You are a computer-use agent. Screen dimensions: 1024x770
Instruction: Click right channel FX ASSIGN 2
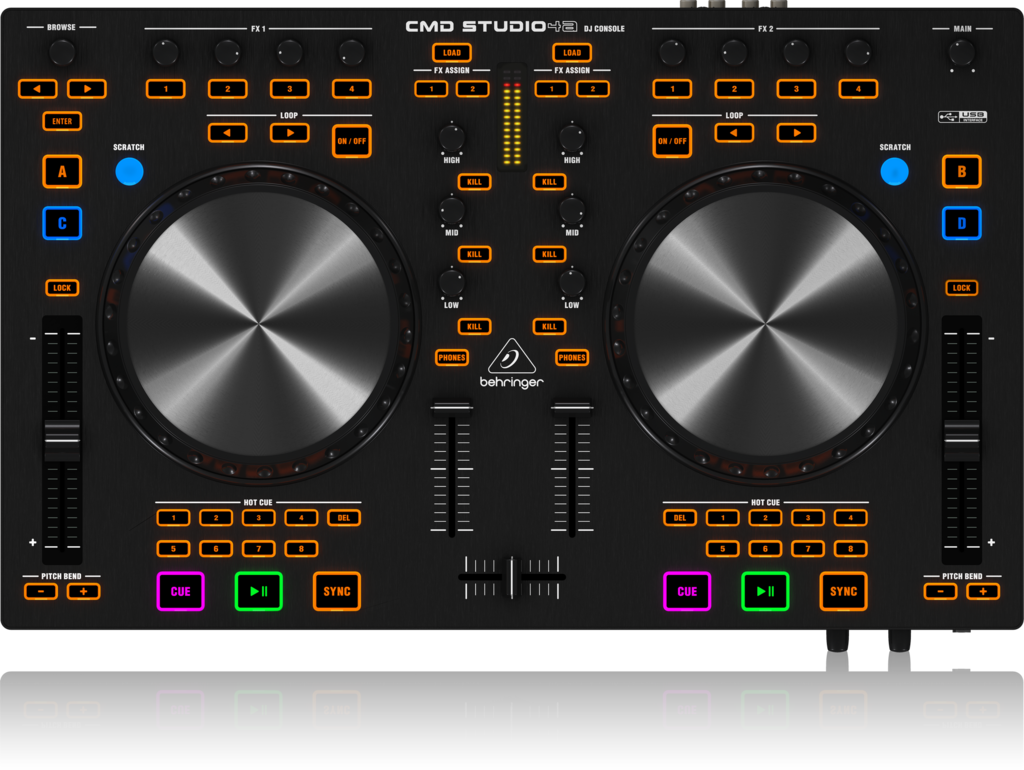click(593, 89)
